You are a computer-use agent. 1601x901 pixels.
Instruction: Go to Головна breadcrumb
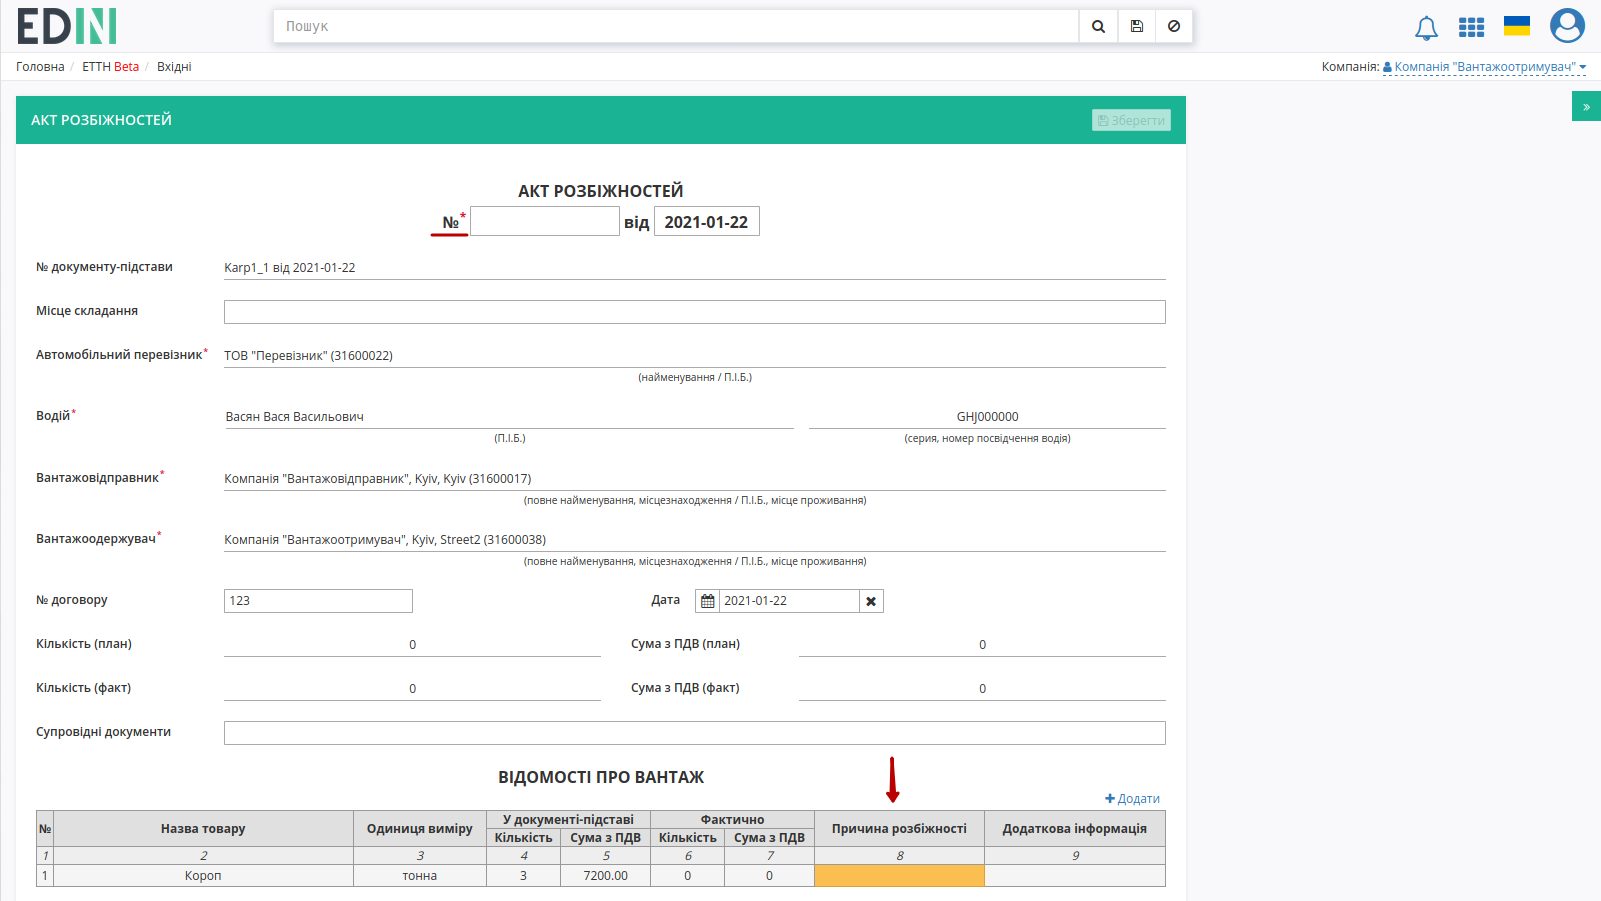tap(40, 67)
